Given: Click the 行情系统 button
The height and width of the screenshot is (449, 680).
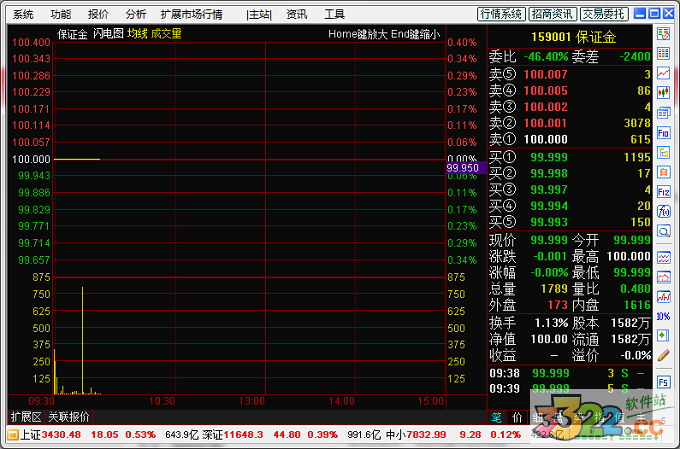Looking at the screenshot, I should click(x=501, y=14).
